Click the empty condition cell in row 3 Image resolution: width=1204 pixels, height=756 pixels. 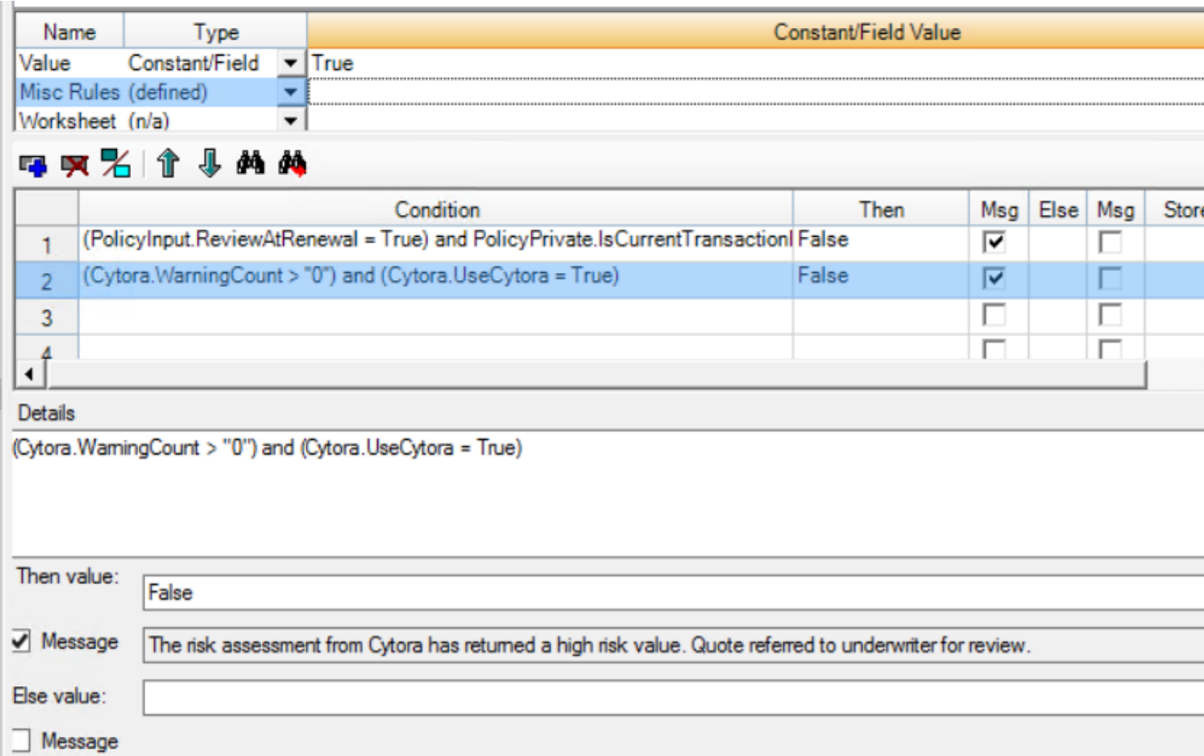click(436, 317)
